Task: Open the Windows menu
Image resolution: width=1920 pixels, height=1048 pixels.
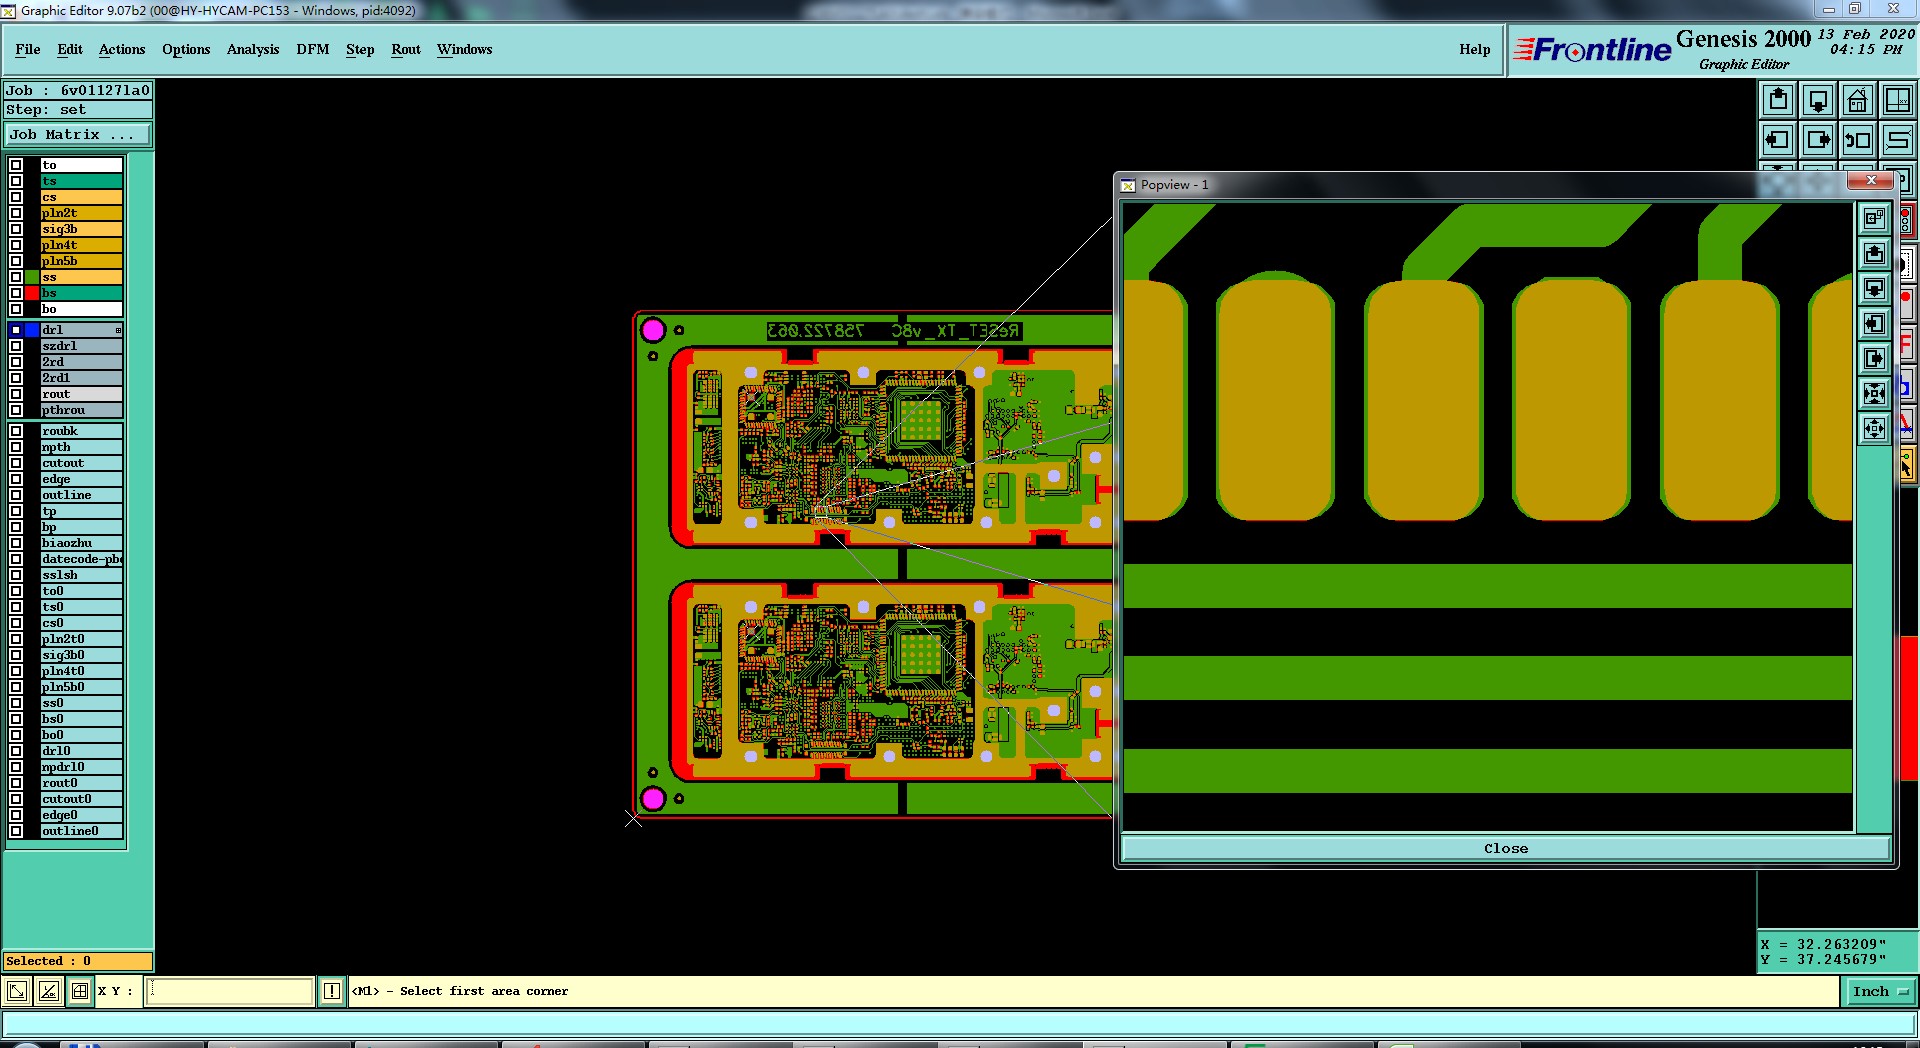Action: tap(464, 49)
